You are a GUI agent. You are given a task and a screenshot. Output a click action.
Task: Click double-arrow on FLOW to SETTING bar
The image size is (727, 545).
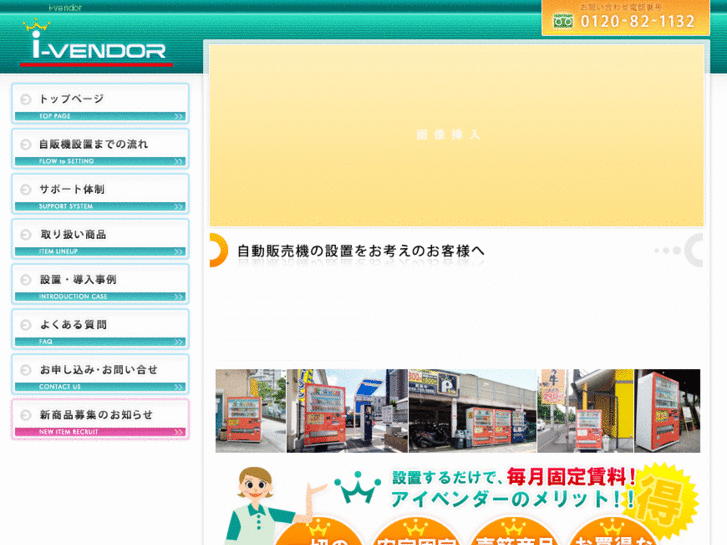(179, 161)
